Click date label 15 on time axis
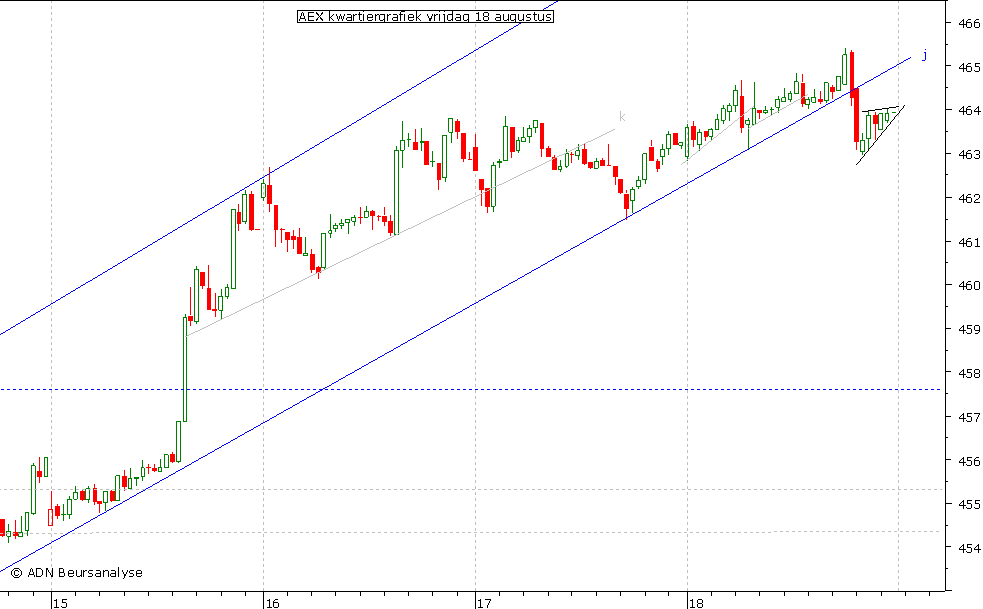The image size is (983, 609). click(60, 603)
